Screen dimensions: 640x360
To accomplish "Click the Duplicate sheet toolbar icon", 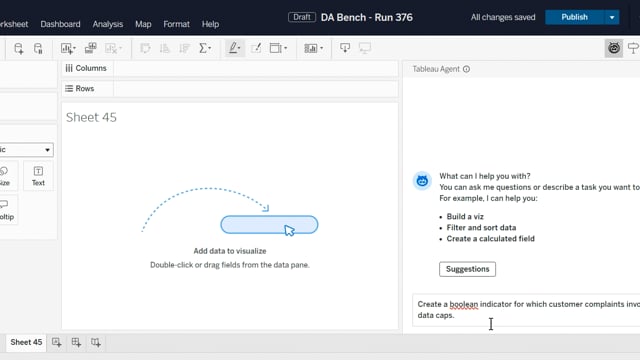I will [90, 48].
